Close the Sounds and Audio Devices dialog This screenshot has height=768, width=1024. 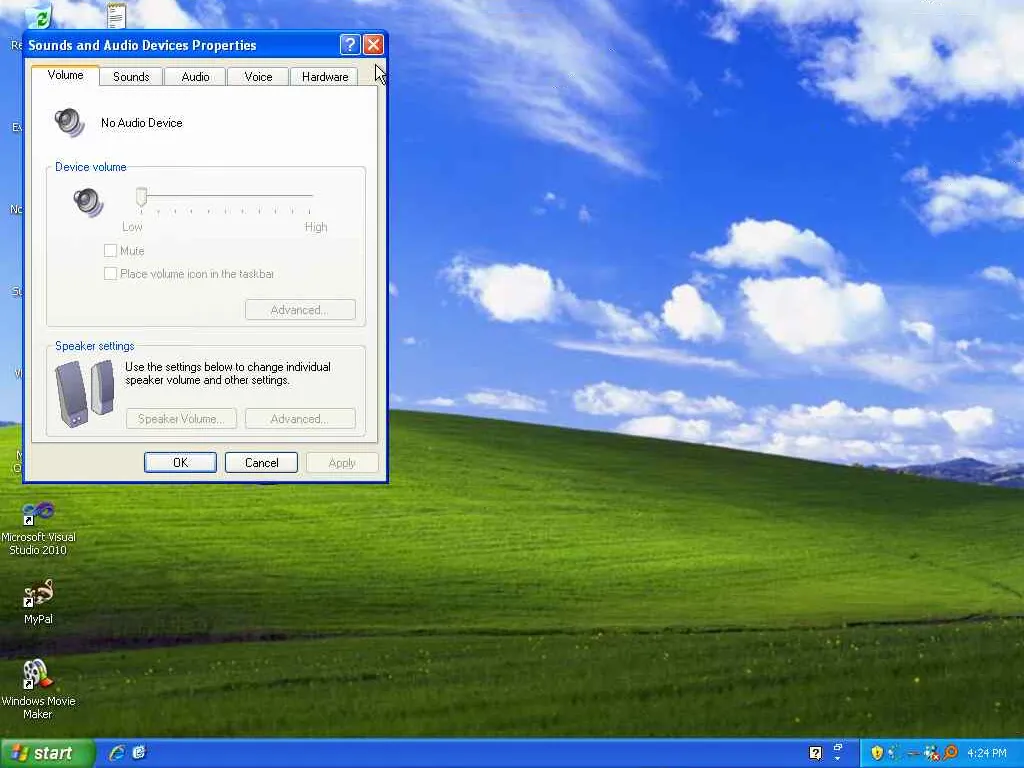(374, 44)
